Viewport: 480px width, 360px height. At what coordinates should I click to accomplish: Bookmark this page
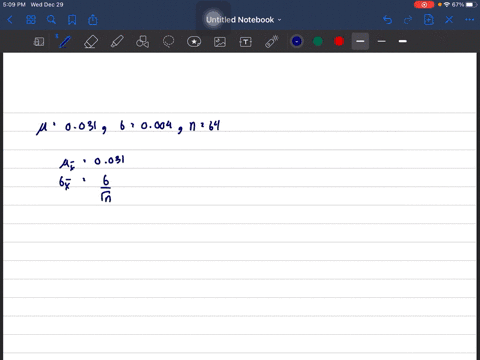point(72,20)
